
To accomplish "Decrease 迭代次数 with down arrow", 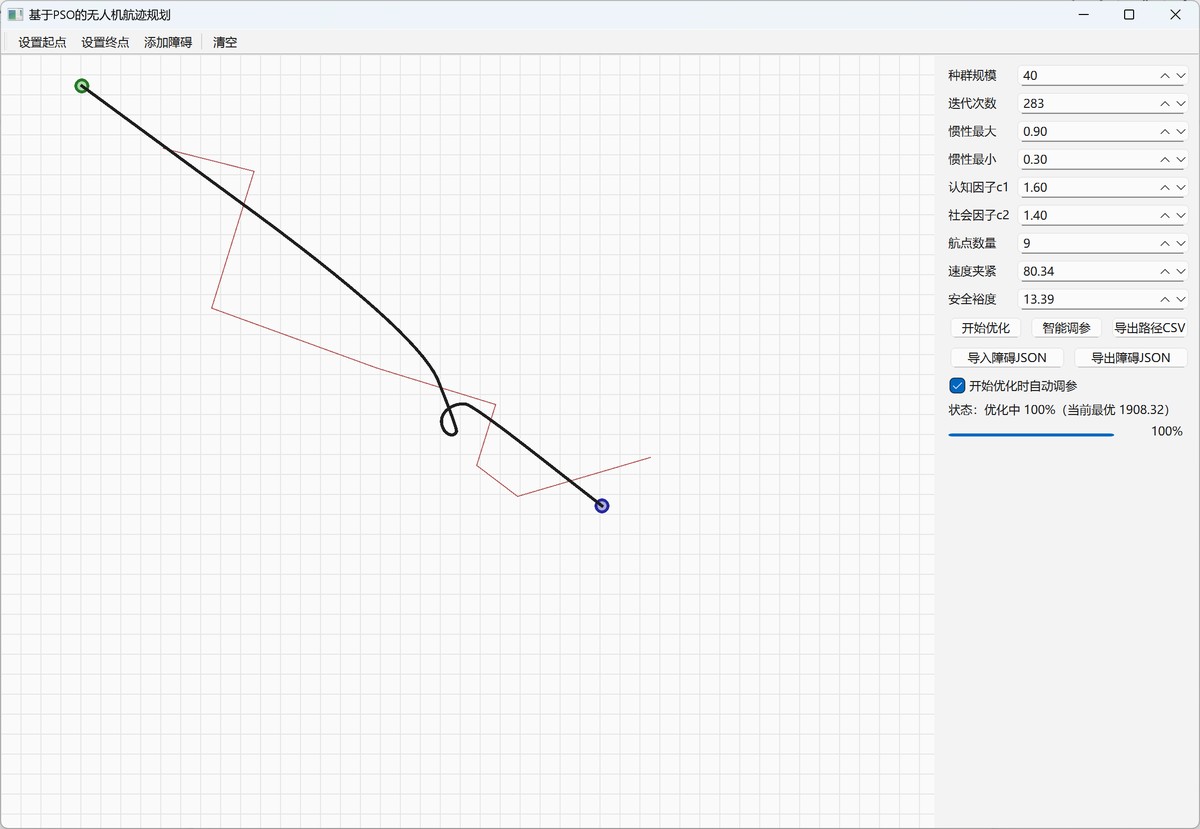I will coord(1180,103).
